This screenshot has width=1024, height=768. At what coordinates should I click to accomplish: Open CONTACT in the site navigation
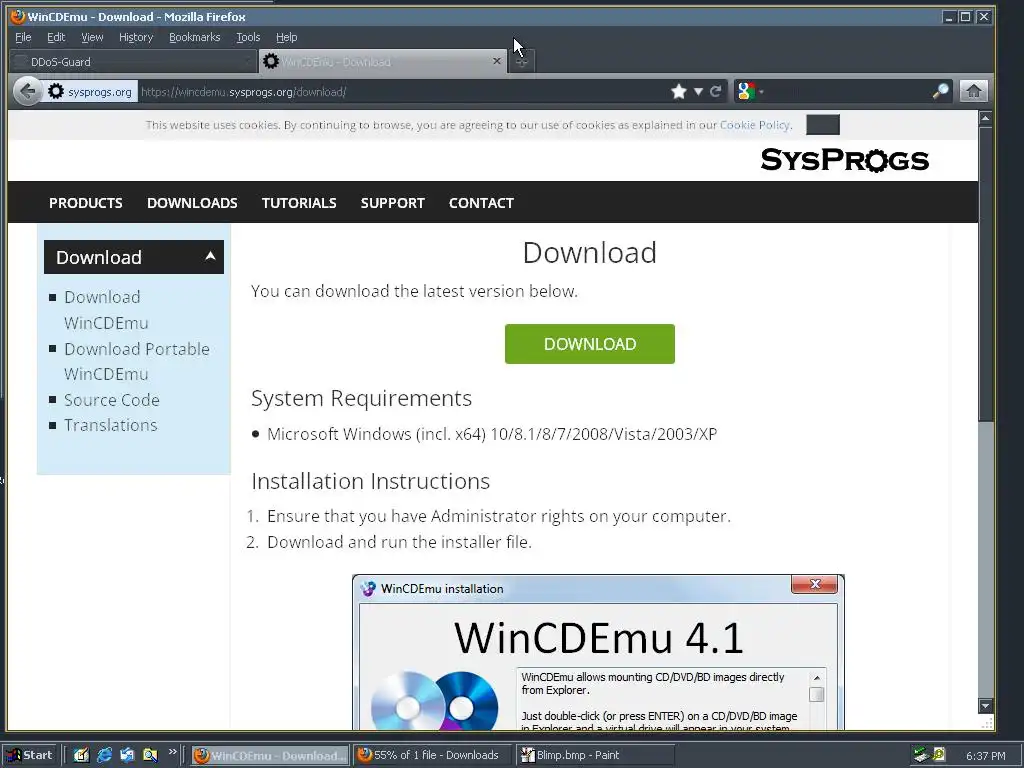pos(481,203)
